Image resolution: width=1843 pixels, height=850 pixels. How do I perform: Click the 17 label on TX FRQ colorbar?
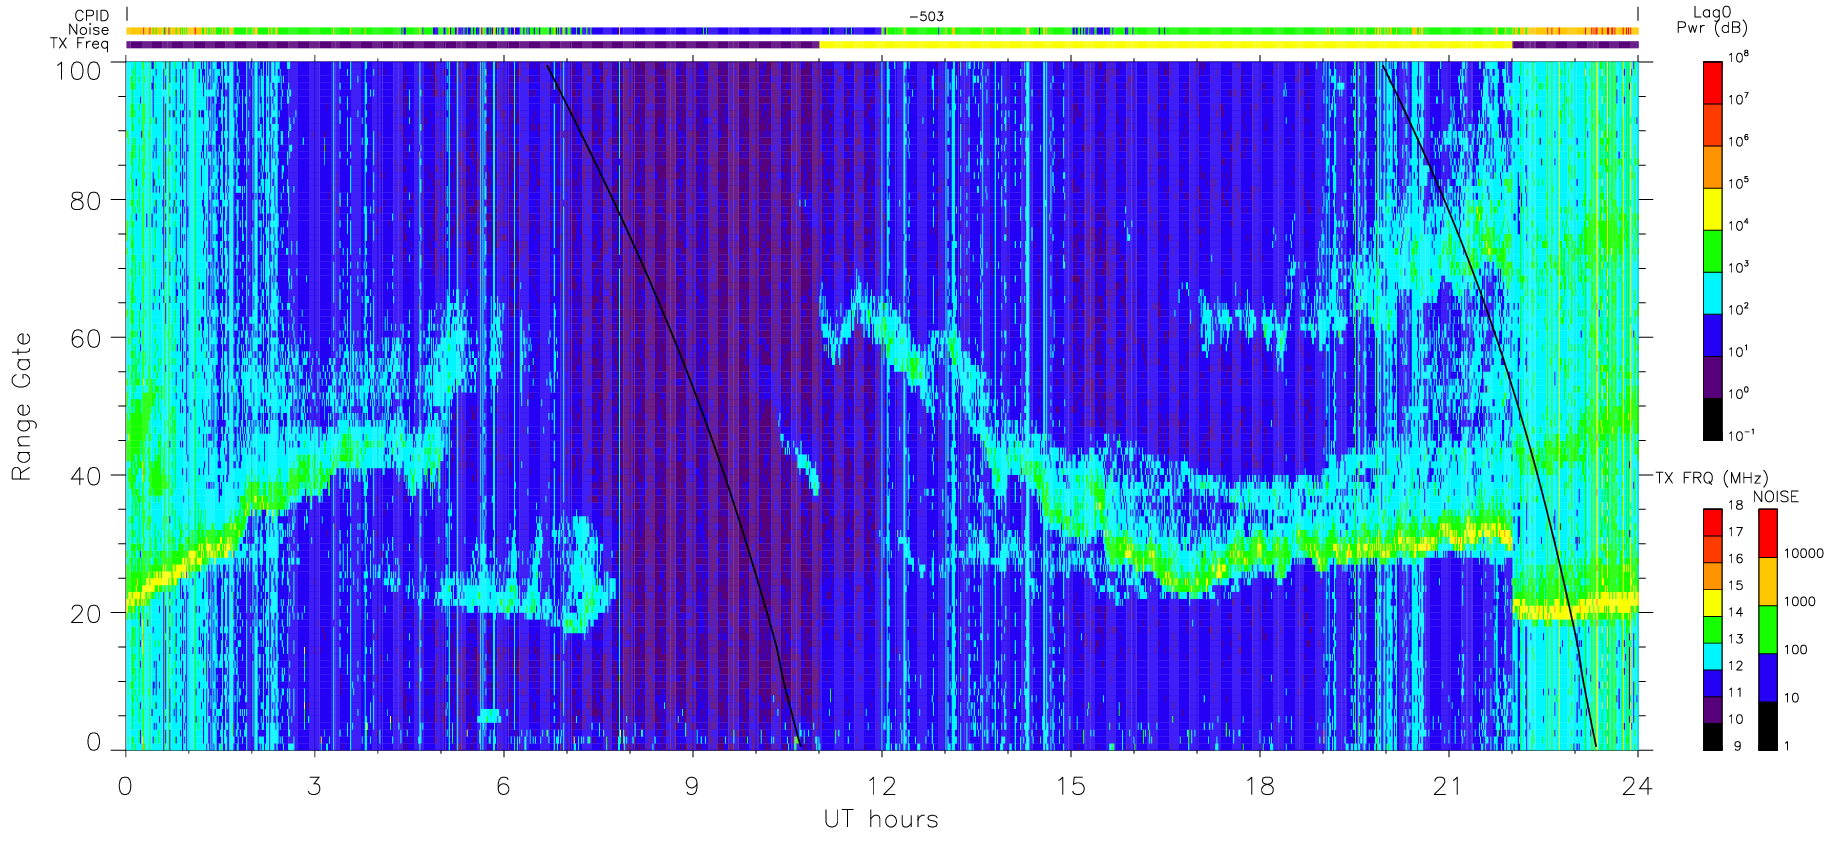(1736, 532)
